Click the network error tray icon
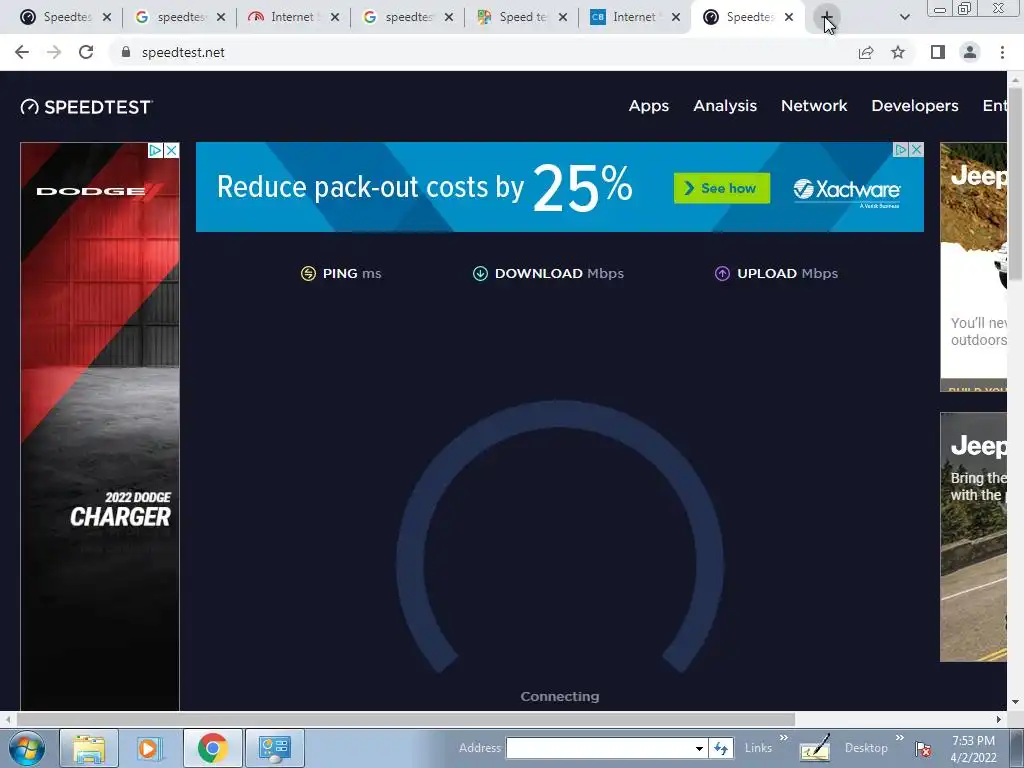Image resolution: width=1024 pixels, height=768 pixels. pyautogui.click(x=923, y=748)
